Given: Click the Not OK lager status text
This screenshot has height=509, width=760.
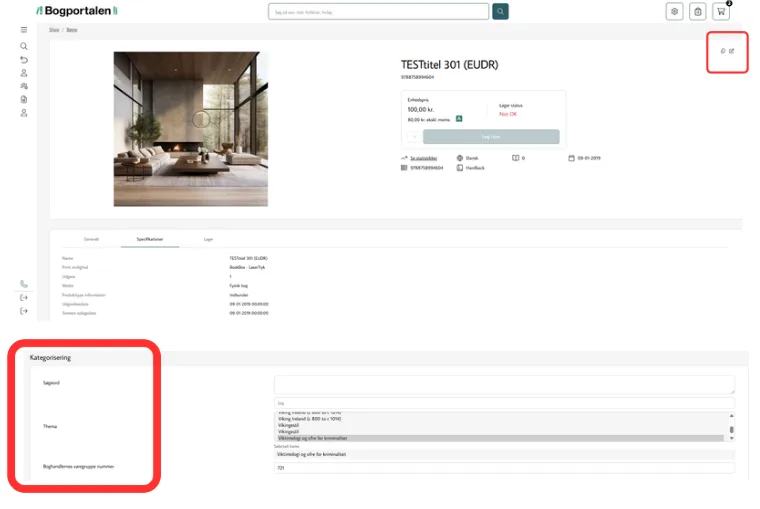Looking at the screenshot, I should point(508,114).
